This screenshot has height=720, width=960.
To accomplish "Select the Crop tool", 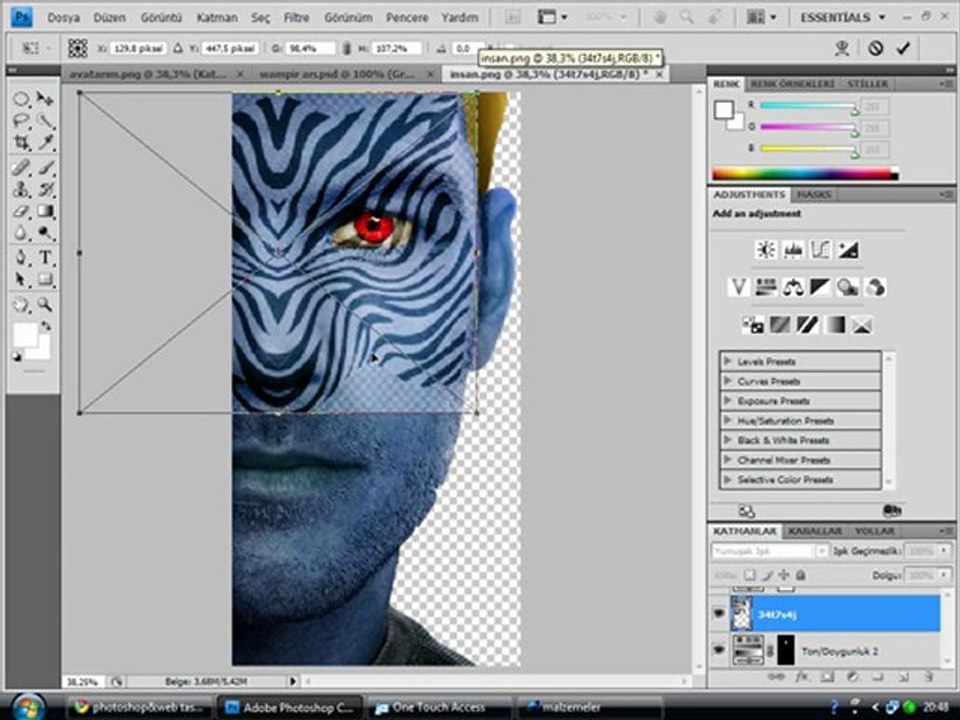I will point(21,143).
